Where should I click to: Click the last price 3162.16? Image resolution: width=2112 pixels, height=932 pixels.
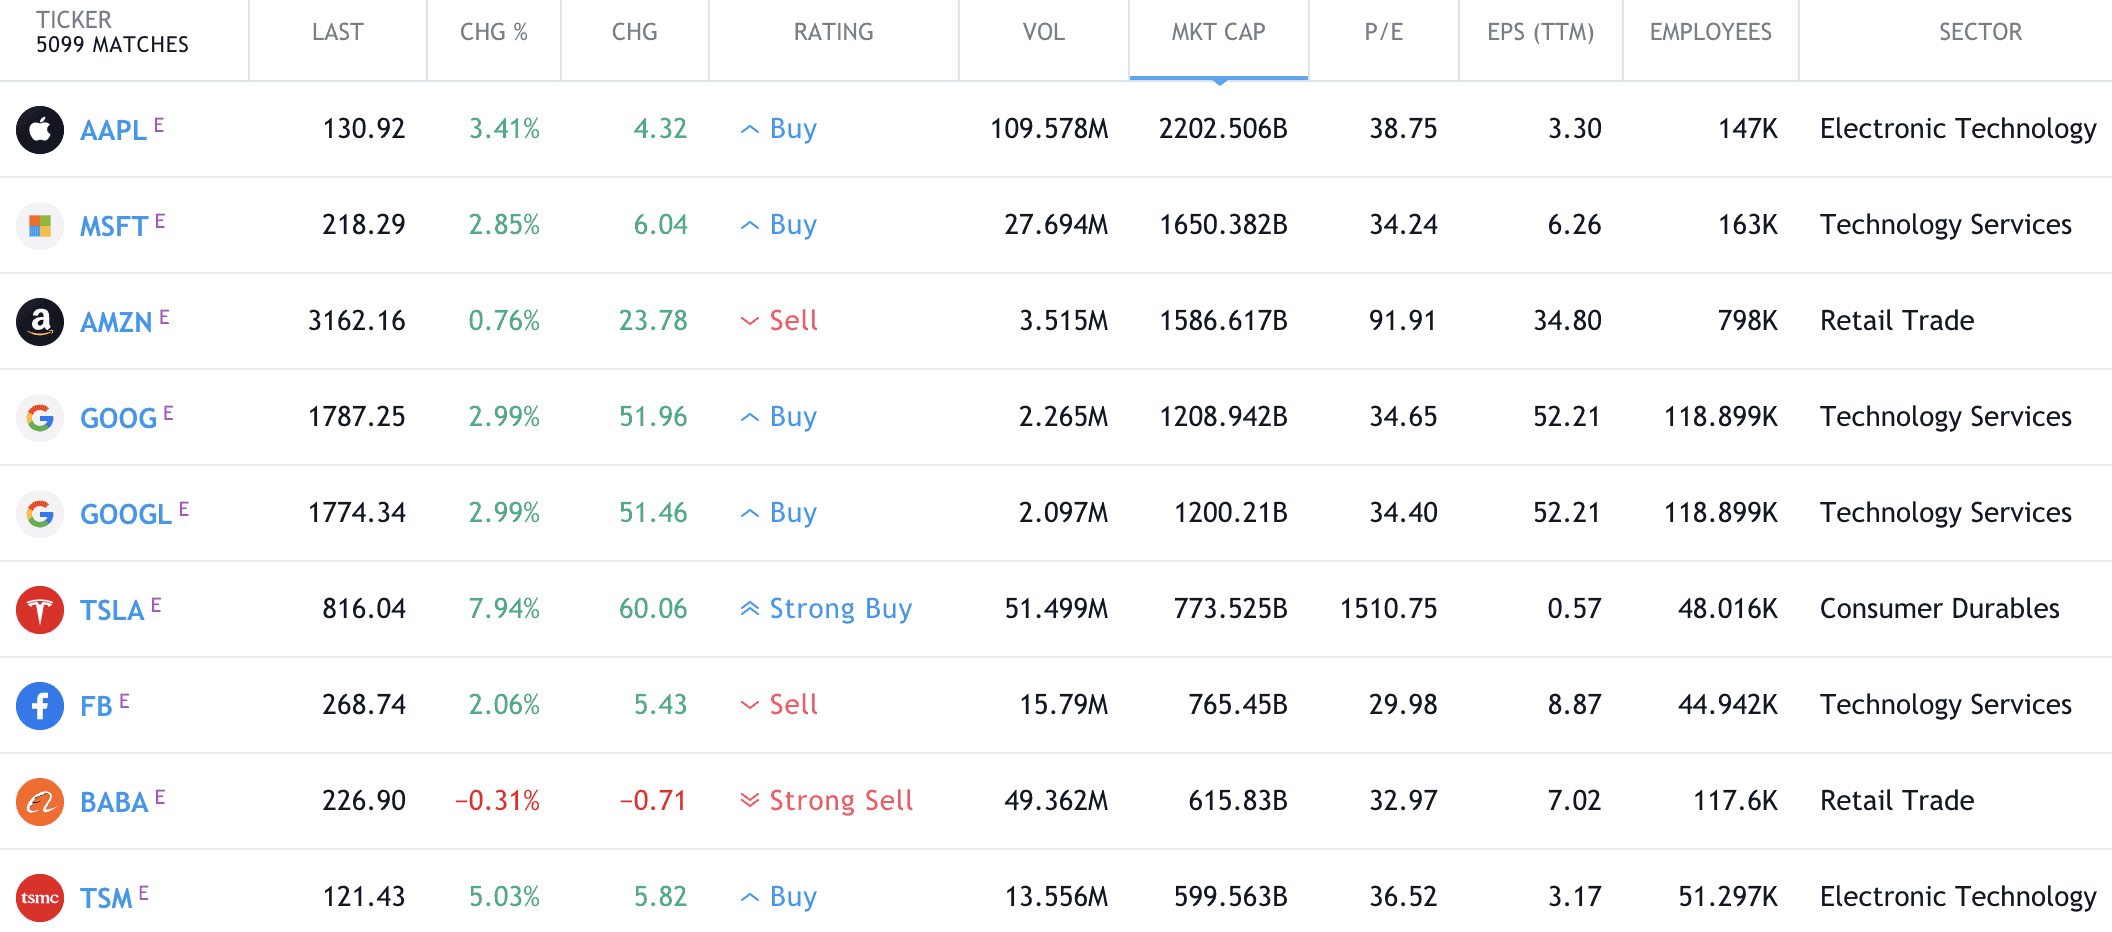pyautogui.click(x=356, y=321)
